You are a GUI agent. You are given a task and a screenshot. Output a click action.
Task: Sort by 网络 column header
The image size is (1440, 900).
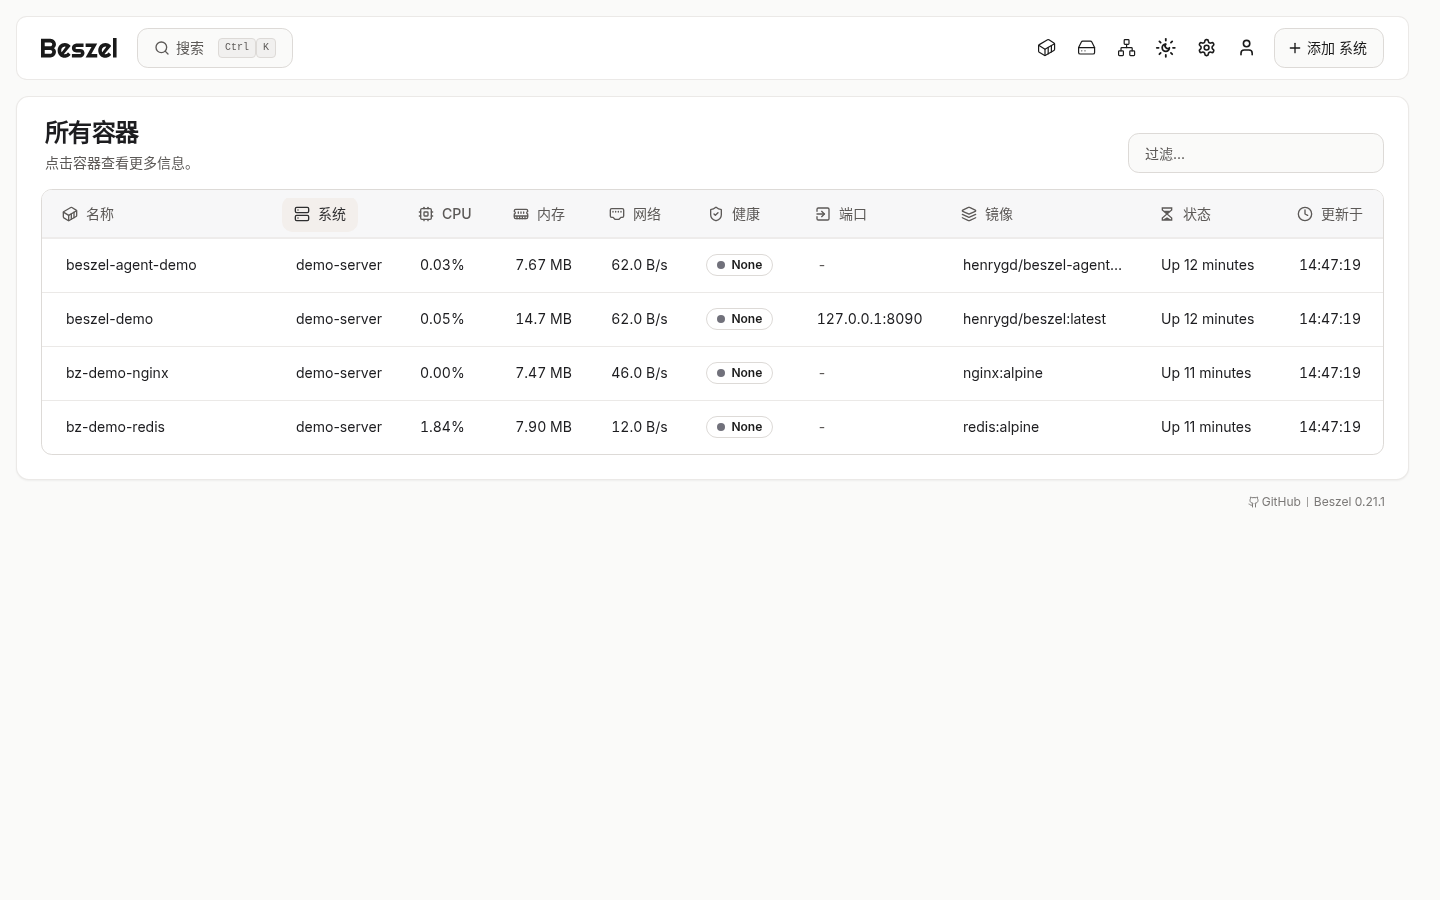635,214
